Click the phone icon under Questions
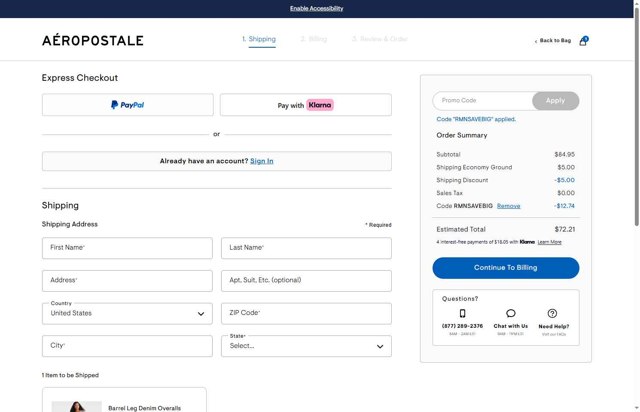The width and height of the screenshot is (640, 412). (462, 313)
